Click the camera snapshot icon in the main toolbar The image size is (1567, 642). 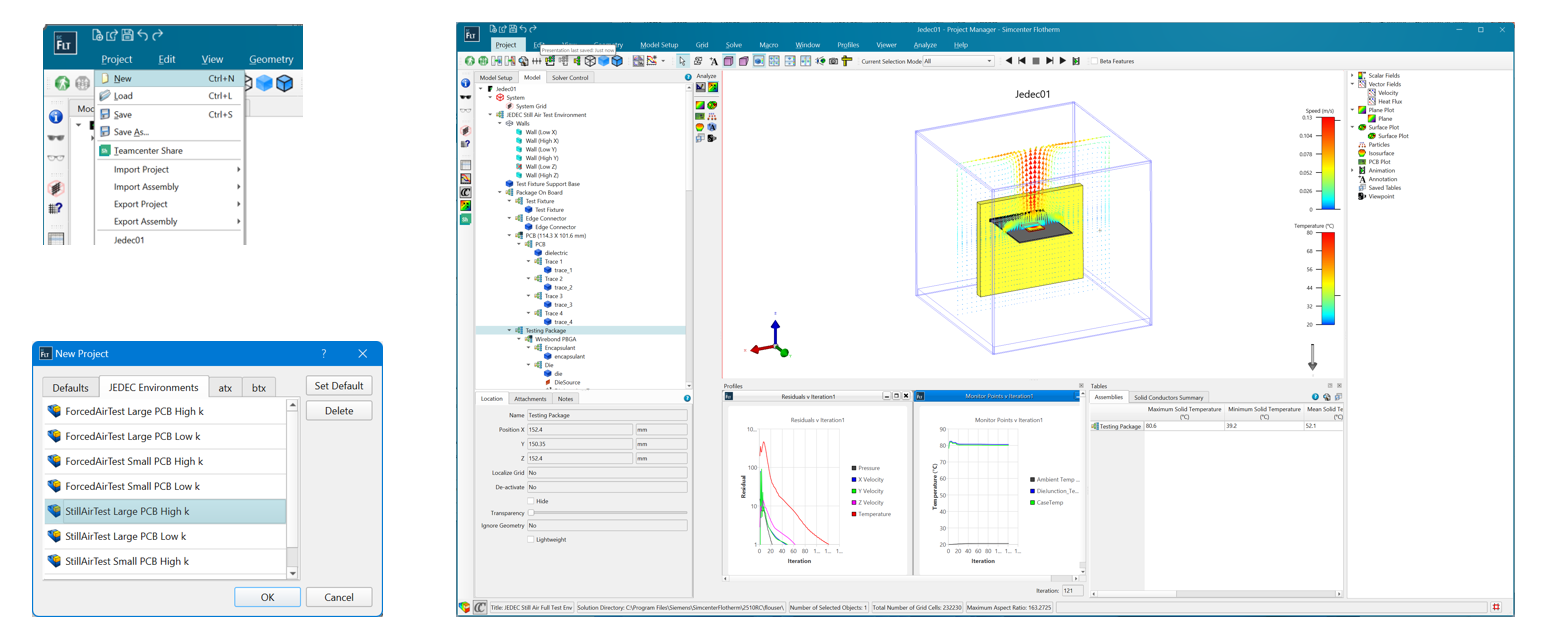[833, 61]
